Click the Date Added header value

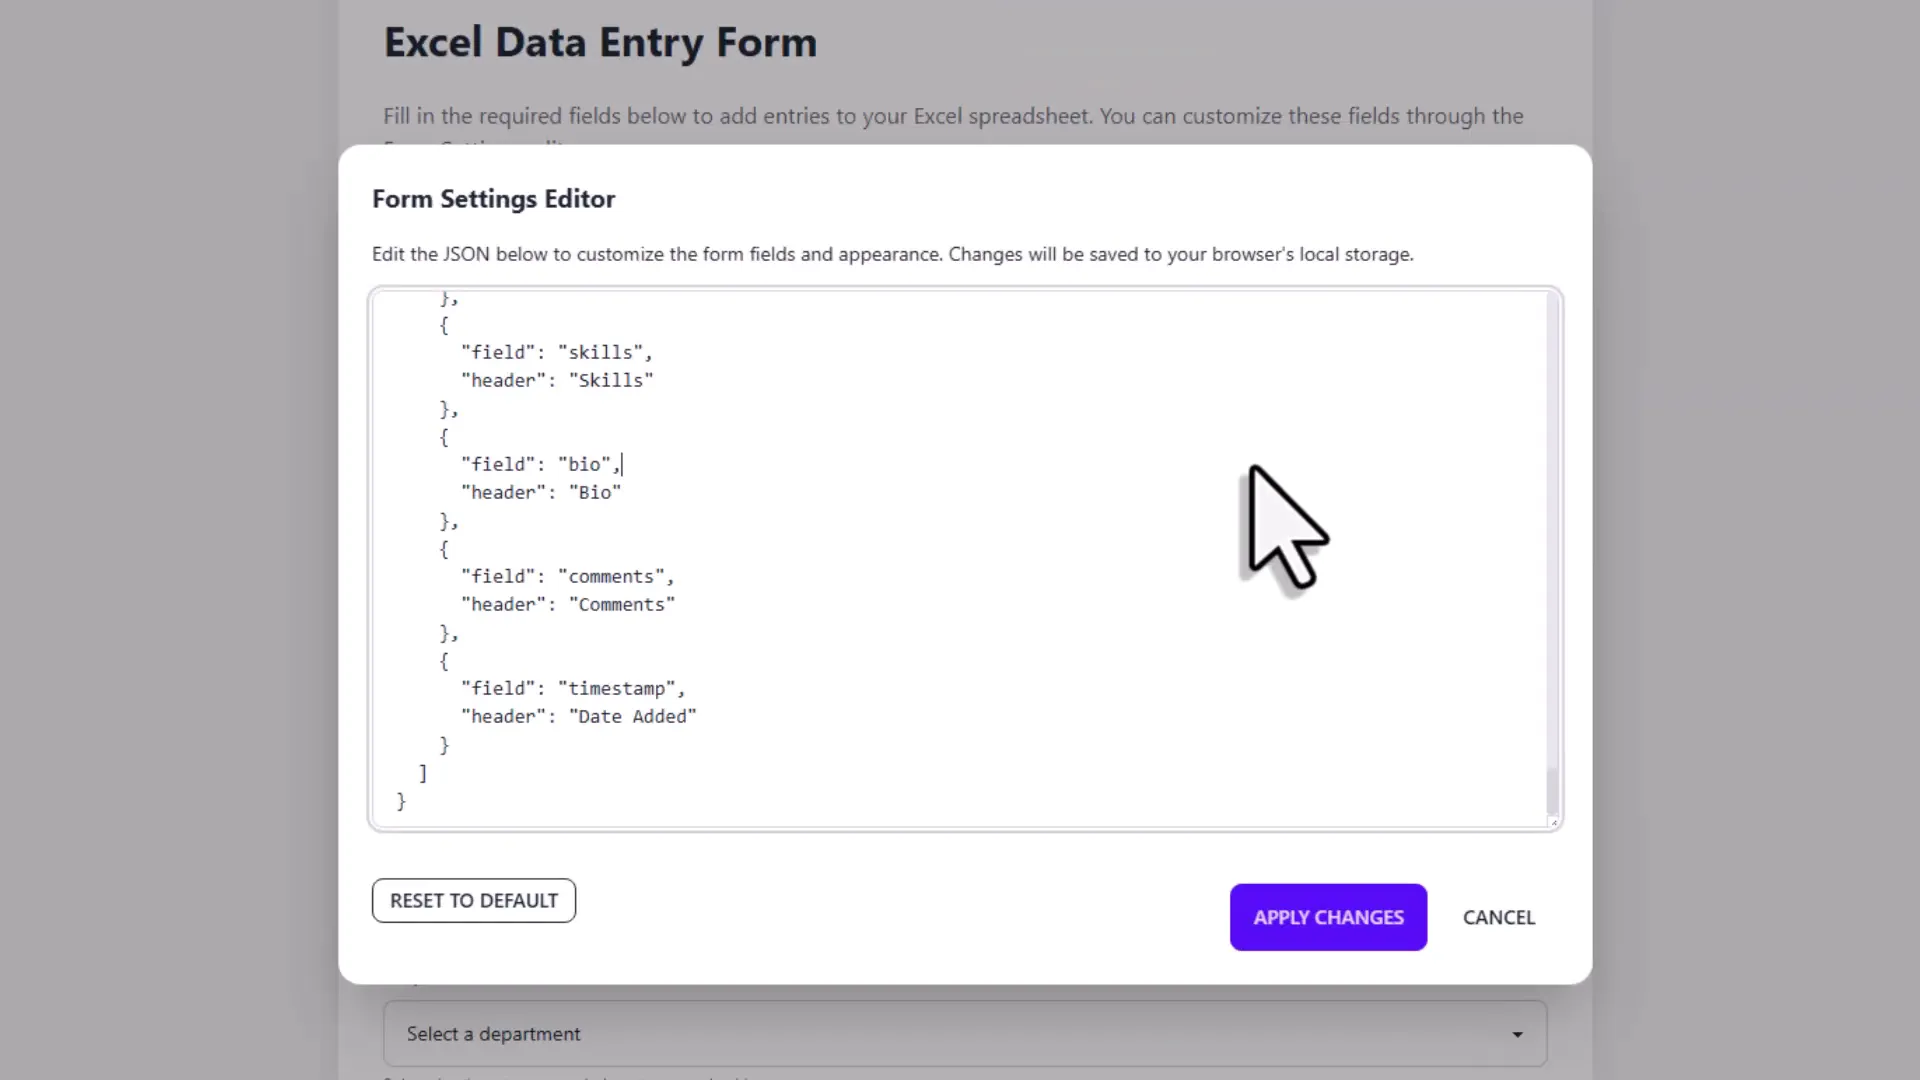click(x=633, y=716)
